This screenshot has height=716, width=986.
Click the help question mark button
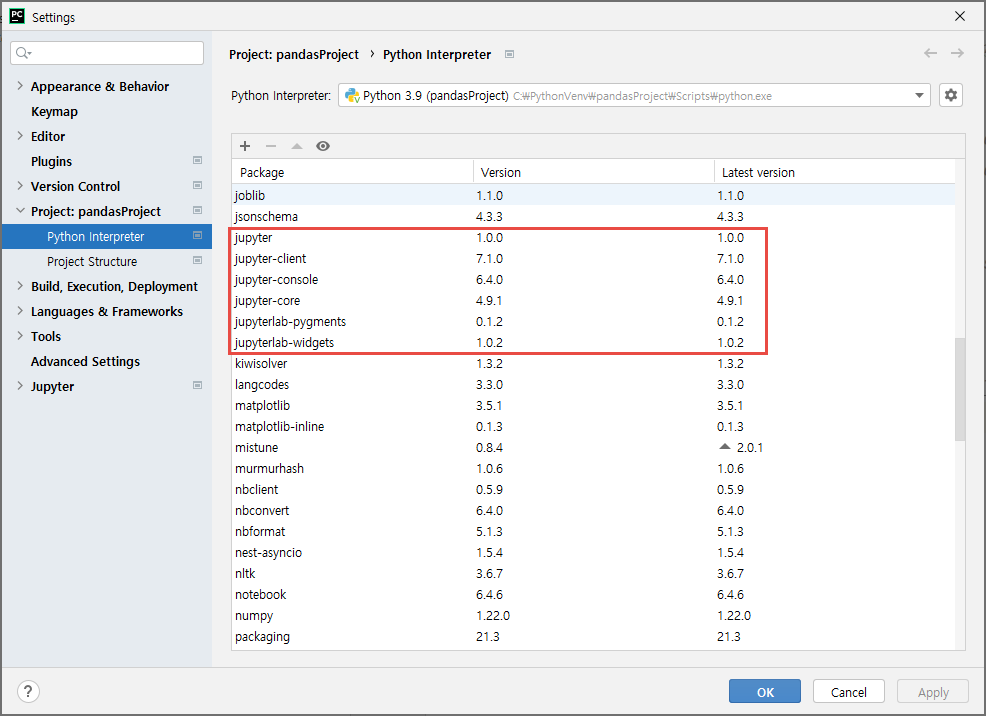[28, 691]
